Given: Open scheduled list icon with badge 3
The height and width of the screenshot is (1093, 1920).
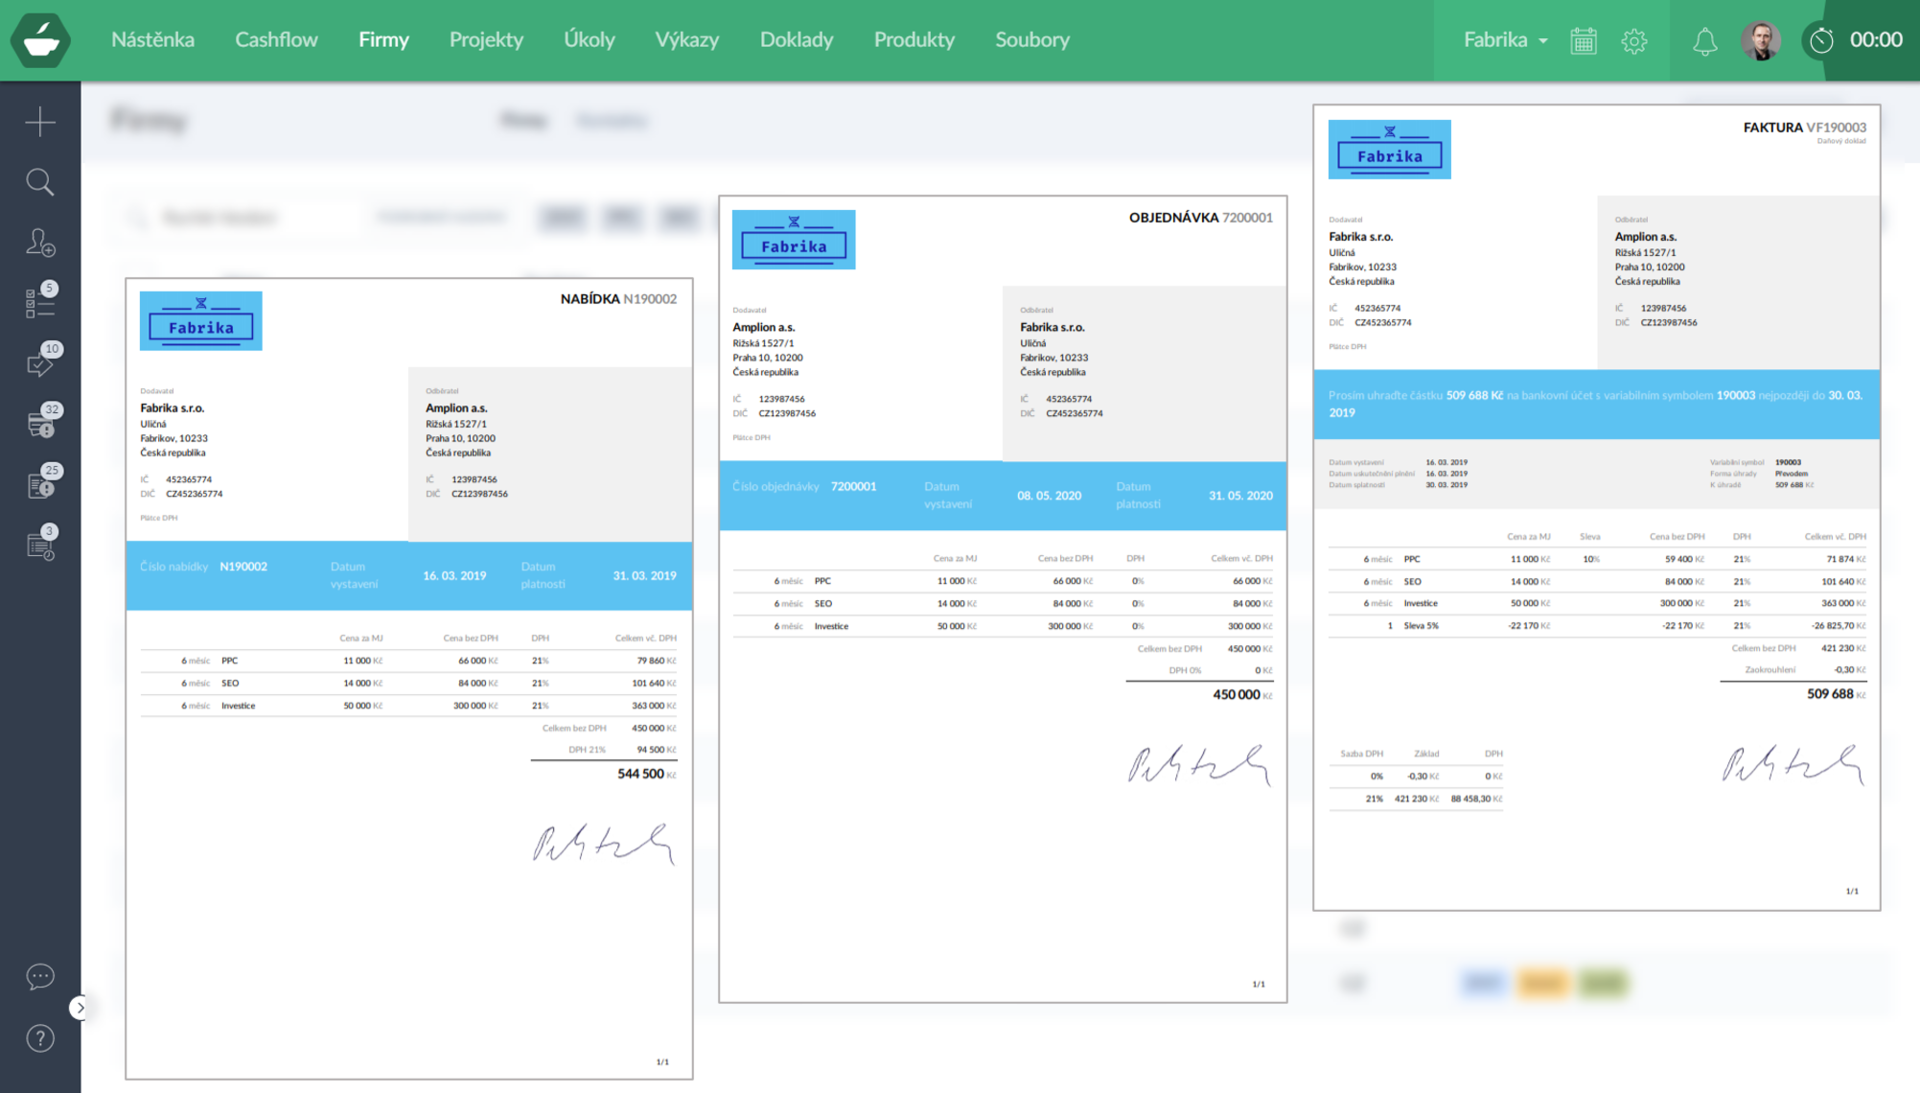Looking at the screenshot, I should [40, 546].
